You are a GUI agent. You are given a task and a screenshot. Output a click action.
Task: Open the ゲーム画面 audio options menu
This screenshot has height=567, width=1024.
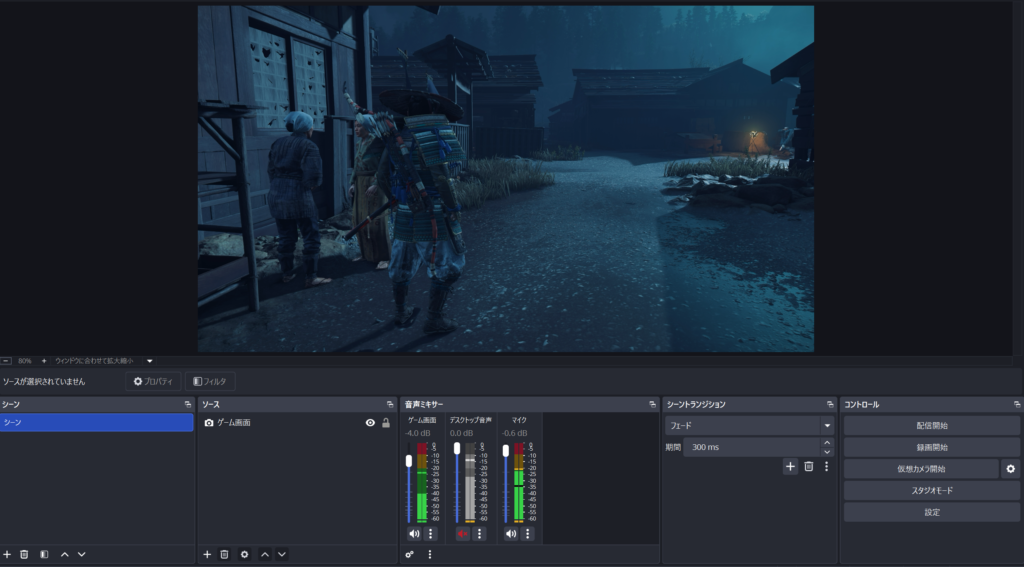431,534
